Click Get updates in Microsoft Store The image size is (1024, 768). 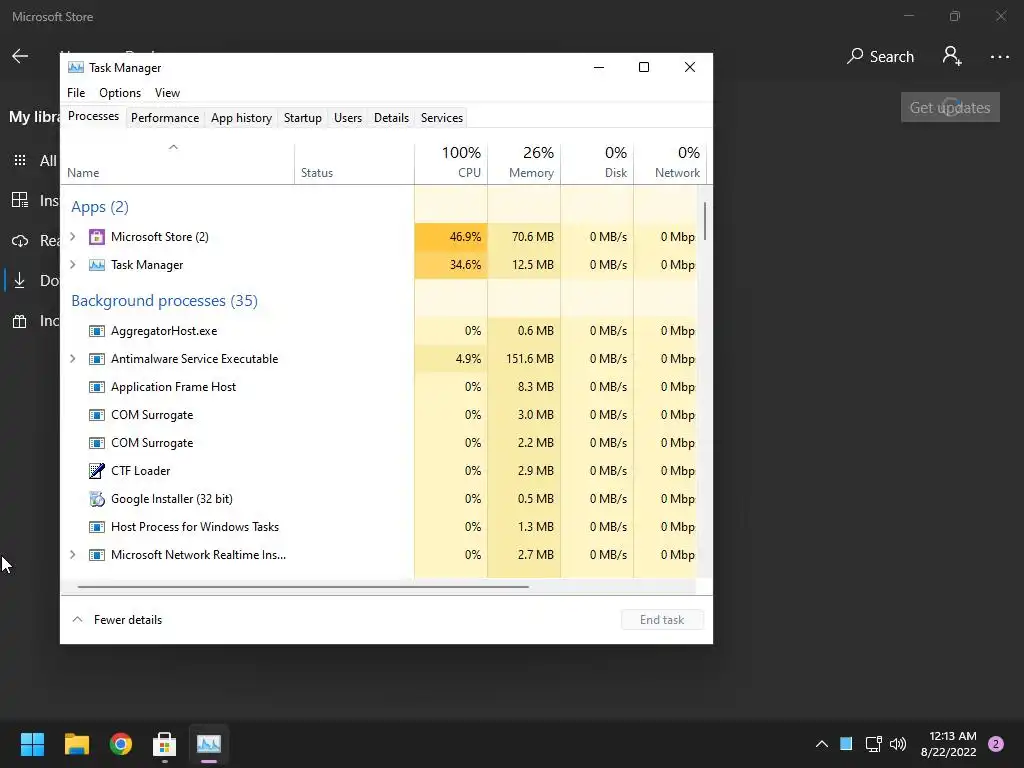(x=950, y=107)
